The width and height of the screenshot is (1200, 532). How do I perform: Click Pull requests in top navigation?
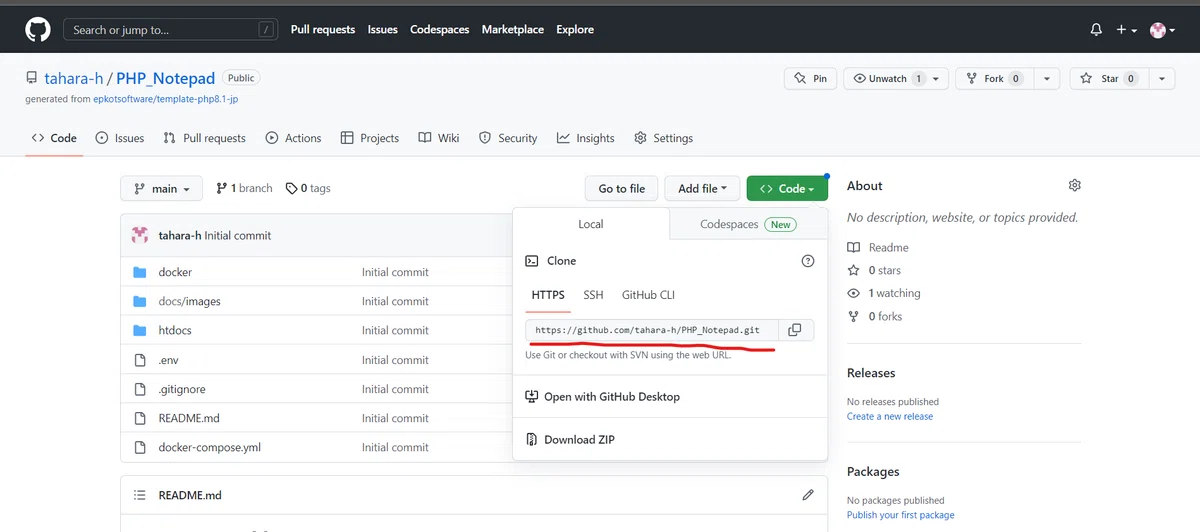[x=323, y=30]
